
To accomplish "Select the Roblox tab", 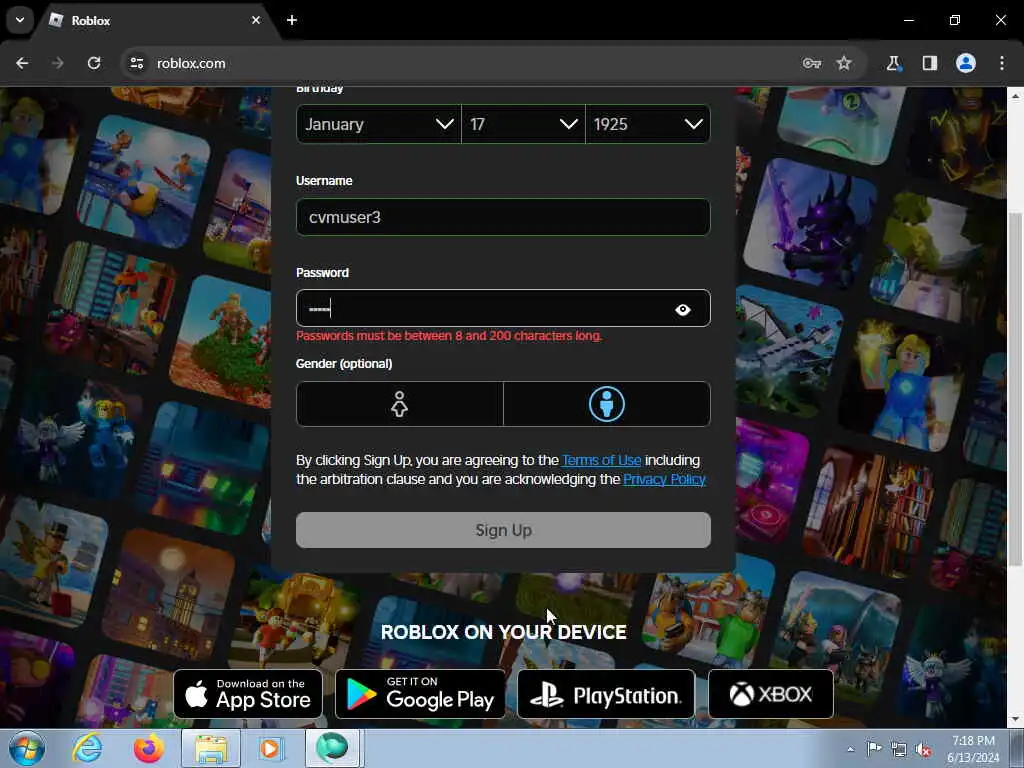I will [155, 21].
